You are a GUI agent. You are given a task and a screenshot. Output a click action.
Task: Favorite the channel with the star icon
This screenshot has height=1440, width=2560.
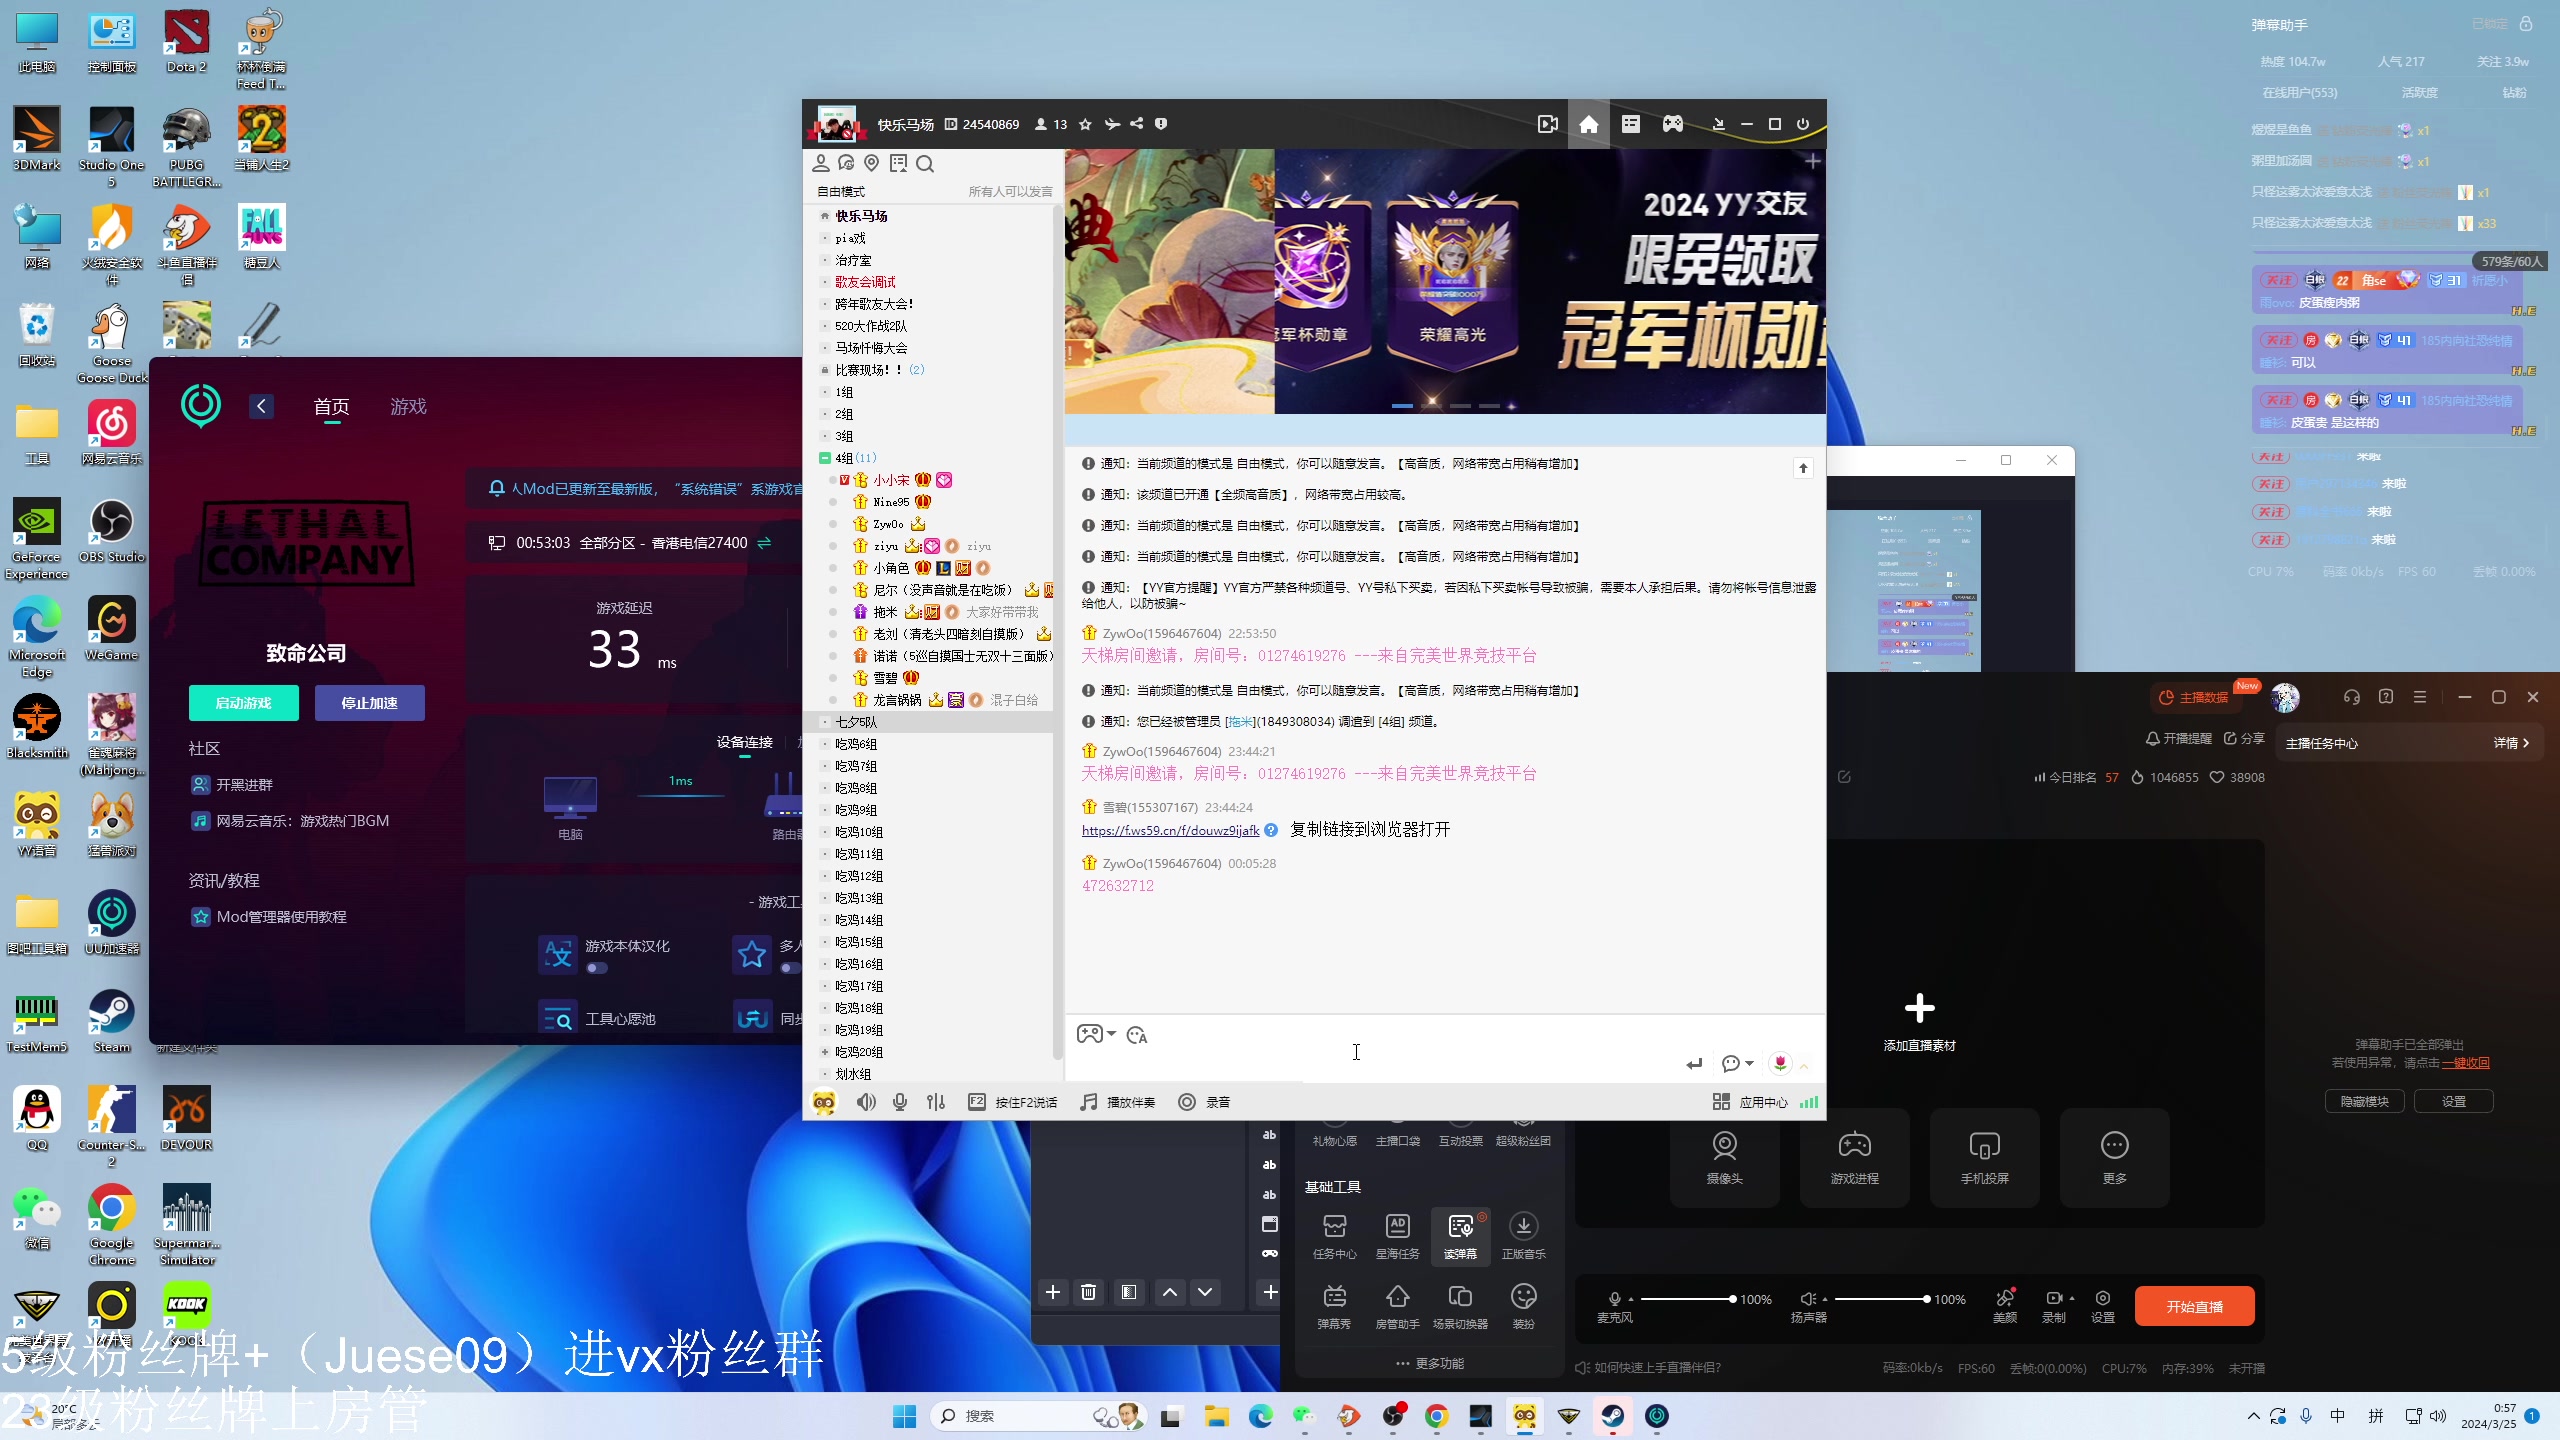tap(1085, 124)
